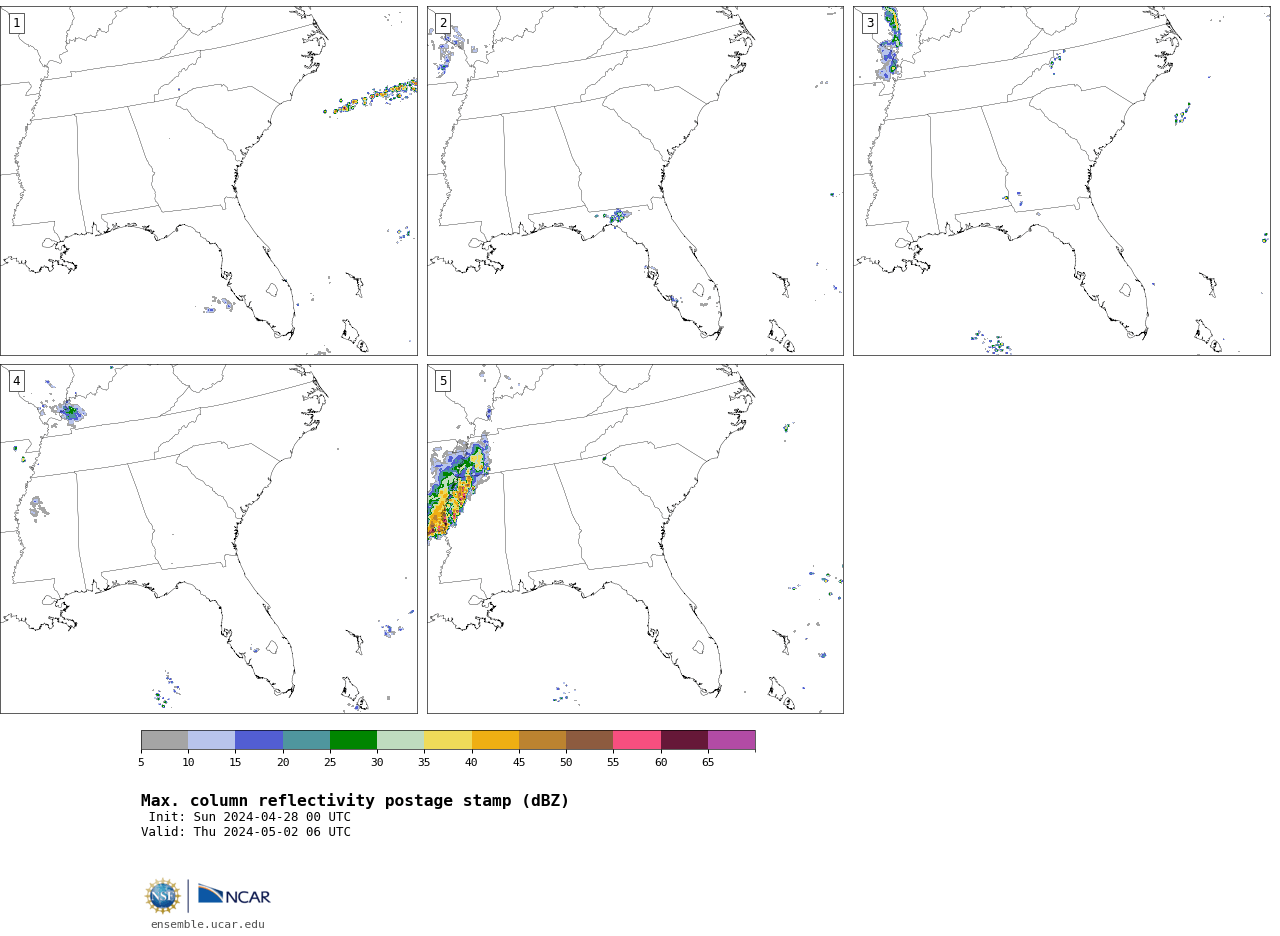Open ensemble member 2 map panel
The width and height of the screenshot is (1280, 936).
[x=635, y=180]
